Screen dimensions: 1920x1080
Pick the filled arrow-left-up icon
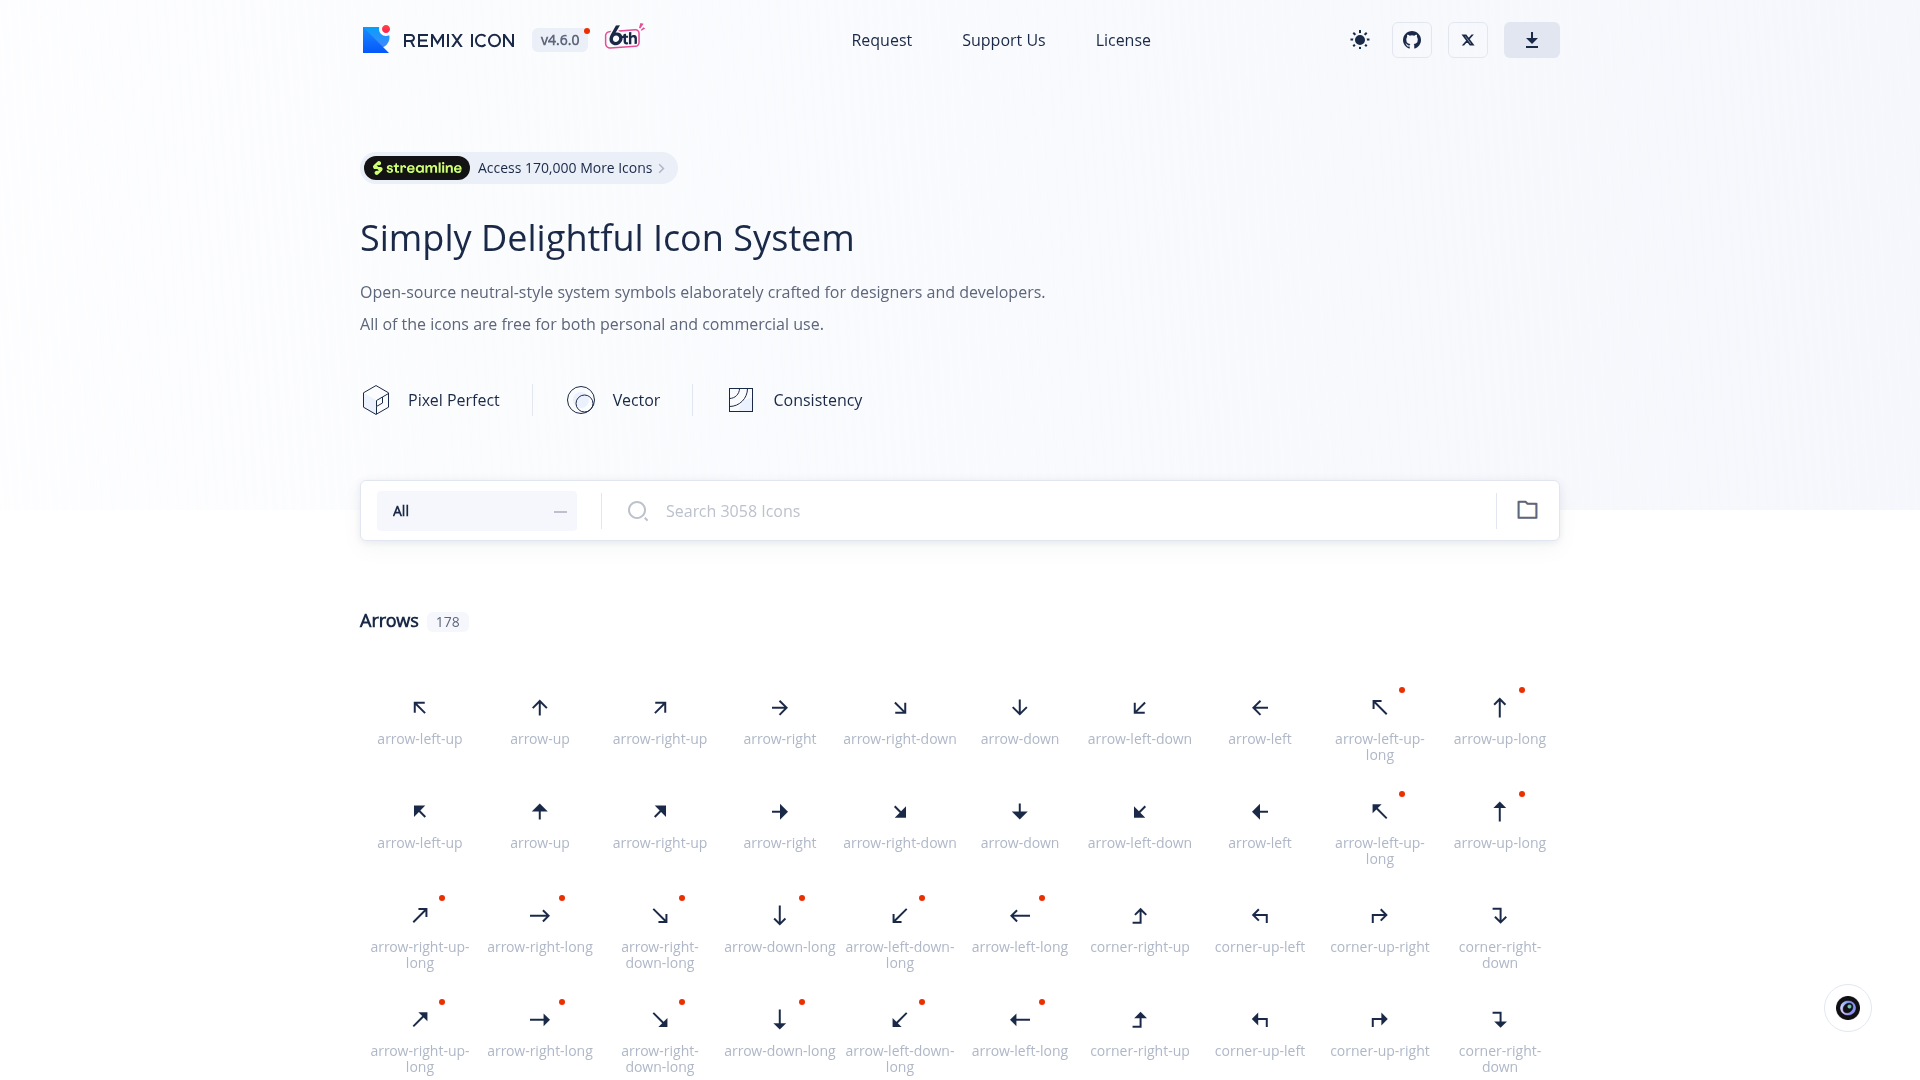(x=420, y=812)
